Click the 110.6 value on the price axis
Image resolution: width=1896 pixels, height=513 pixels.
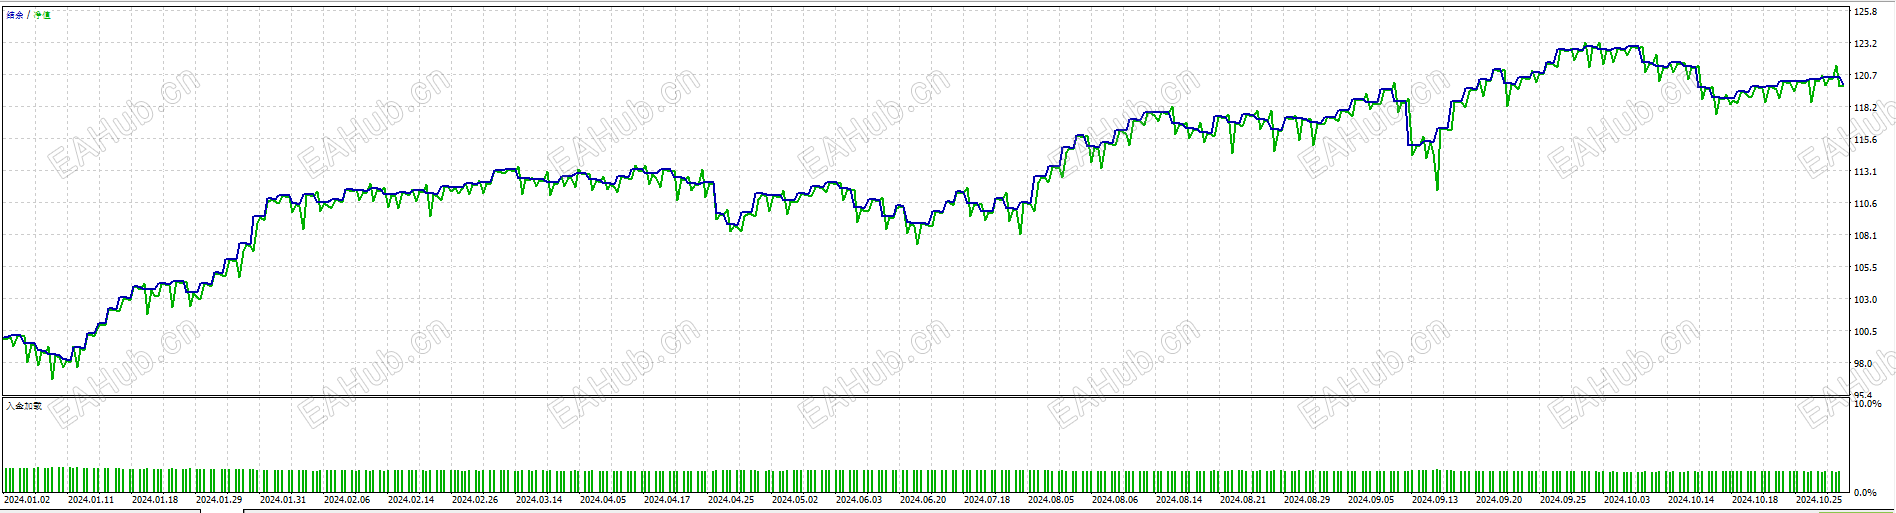1865,204
